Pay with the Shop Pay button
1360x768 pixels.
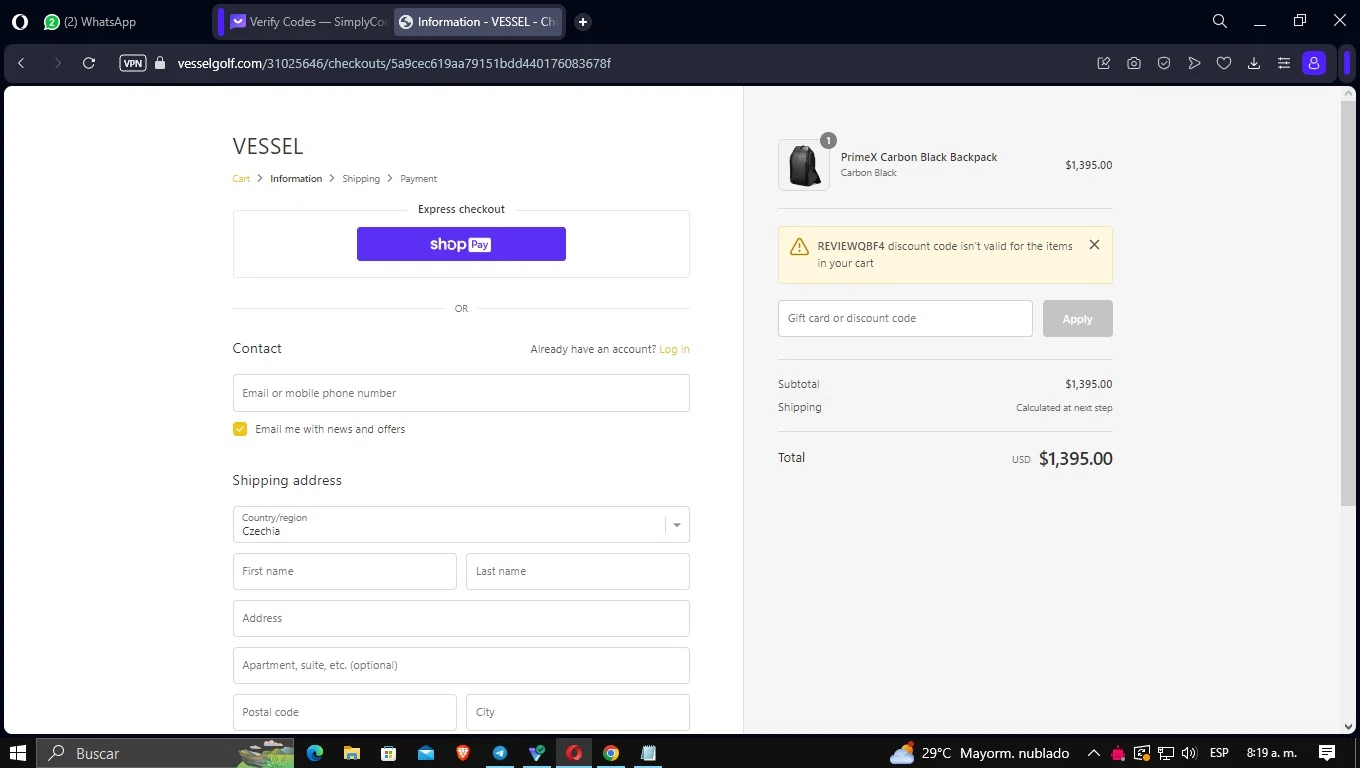click(x=461, y=244)
